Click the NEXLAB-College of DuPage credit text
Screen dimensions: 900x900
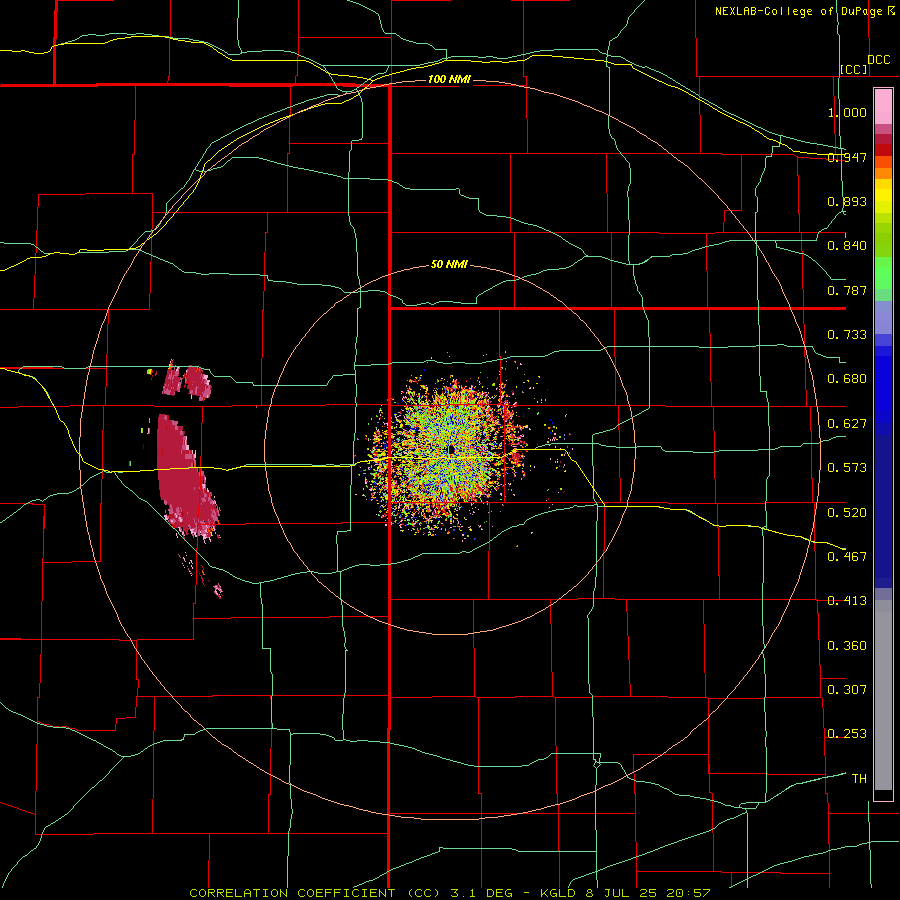tap(798, 11)
